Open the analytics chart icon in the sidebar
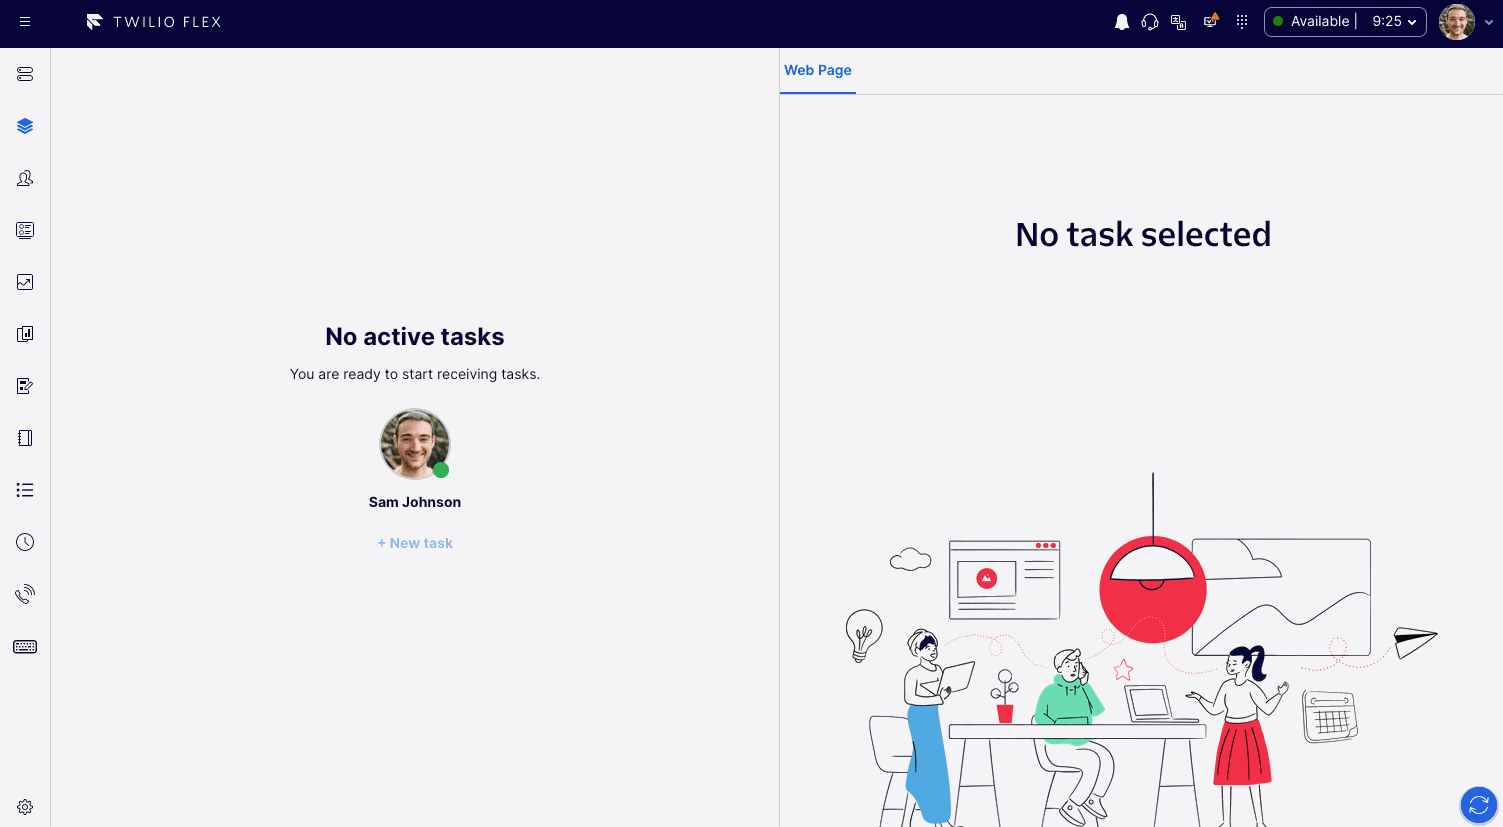Viewport: 1503px width, 827px height. (x=25, y=282)
